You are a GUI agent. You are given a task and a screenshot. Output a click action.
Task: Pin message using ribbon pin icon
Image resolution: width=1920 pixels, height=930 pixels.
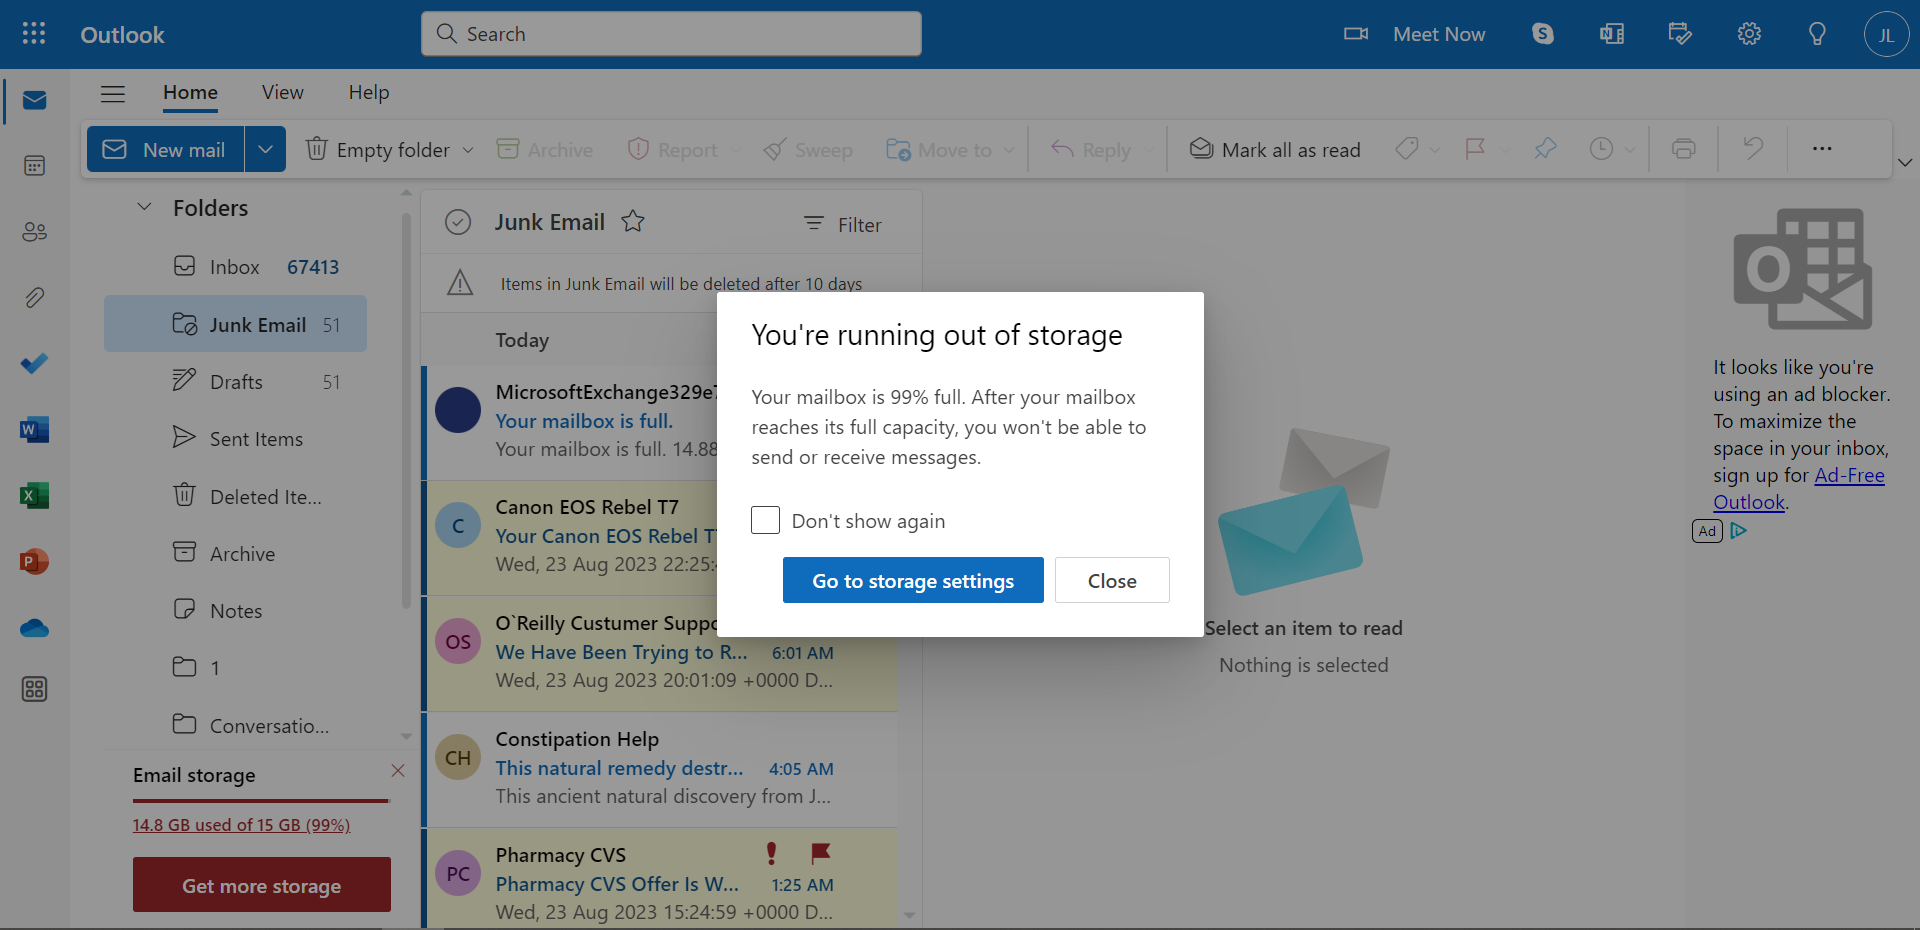[x=1545, y=149]
